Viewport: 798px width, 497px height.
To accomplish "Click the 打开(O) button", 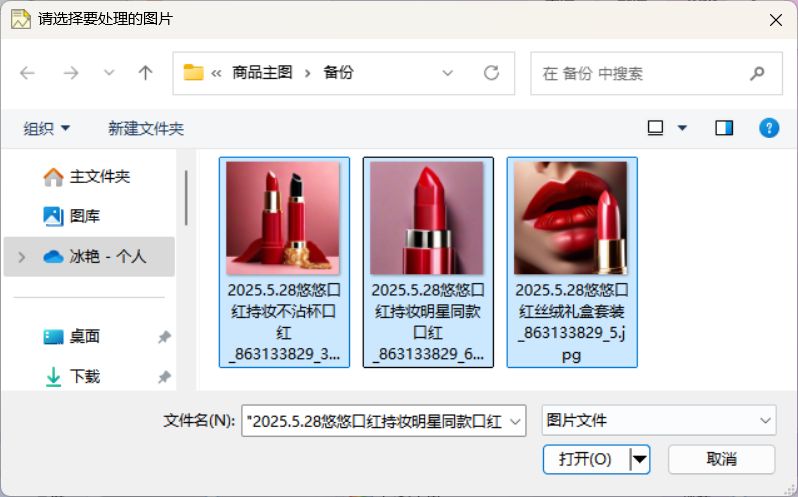I will pyautogui.click(x=585, y=459).
